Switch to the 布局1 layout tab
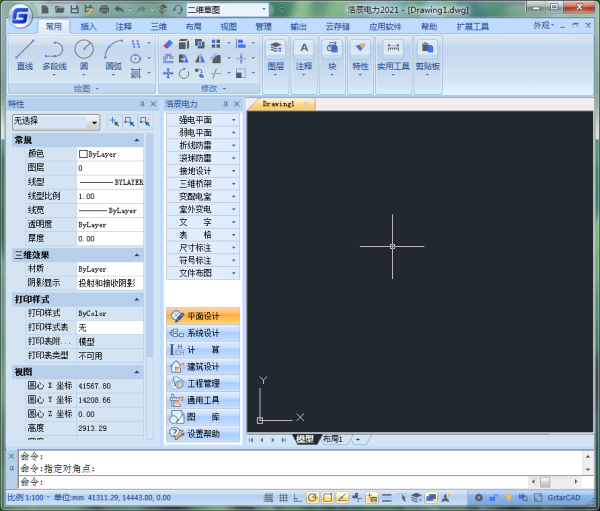This screenshot has width=600, height=511. click(x=332, y=439)
